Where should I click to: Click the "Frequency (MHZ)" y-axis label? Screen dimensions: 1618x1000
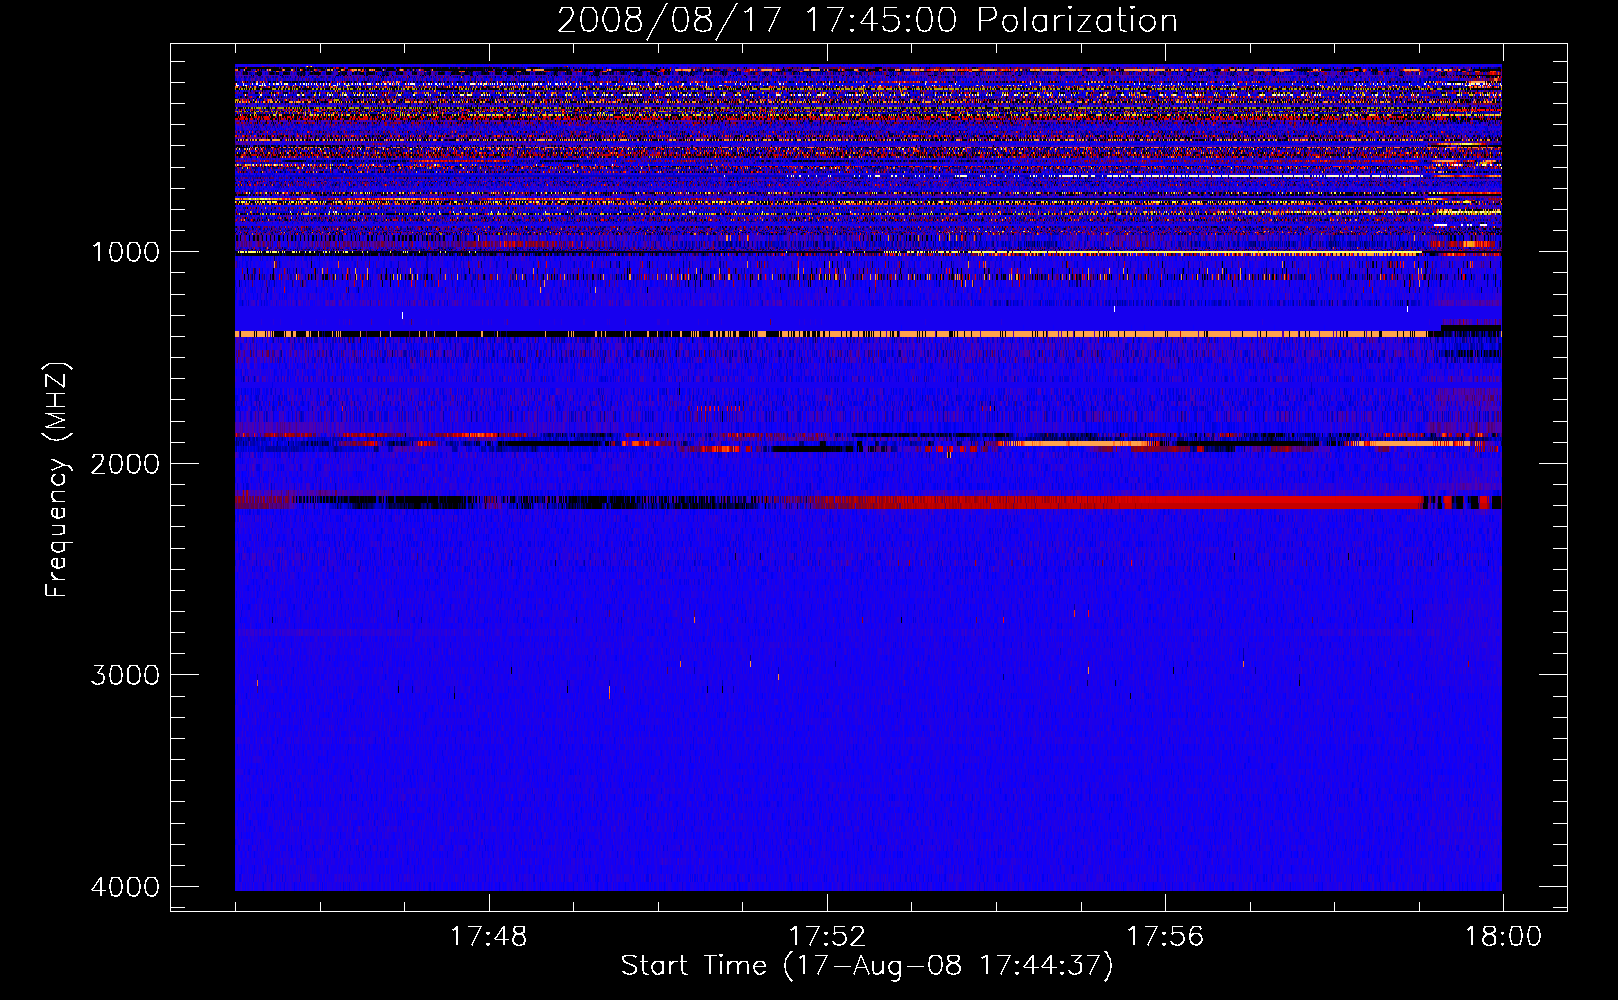58,480
